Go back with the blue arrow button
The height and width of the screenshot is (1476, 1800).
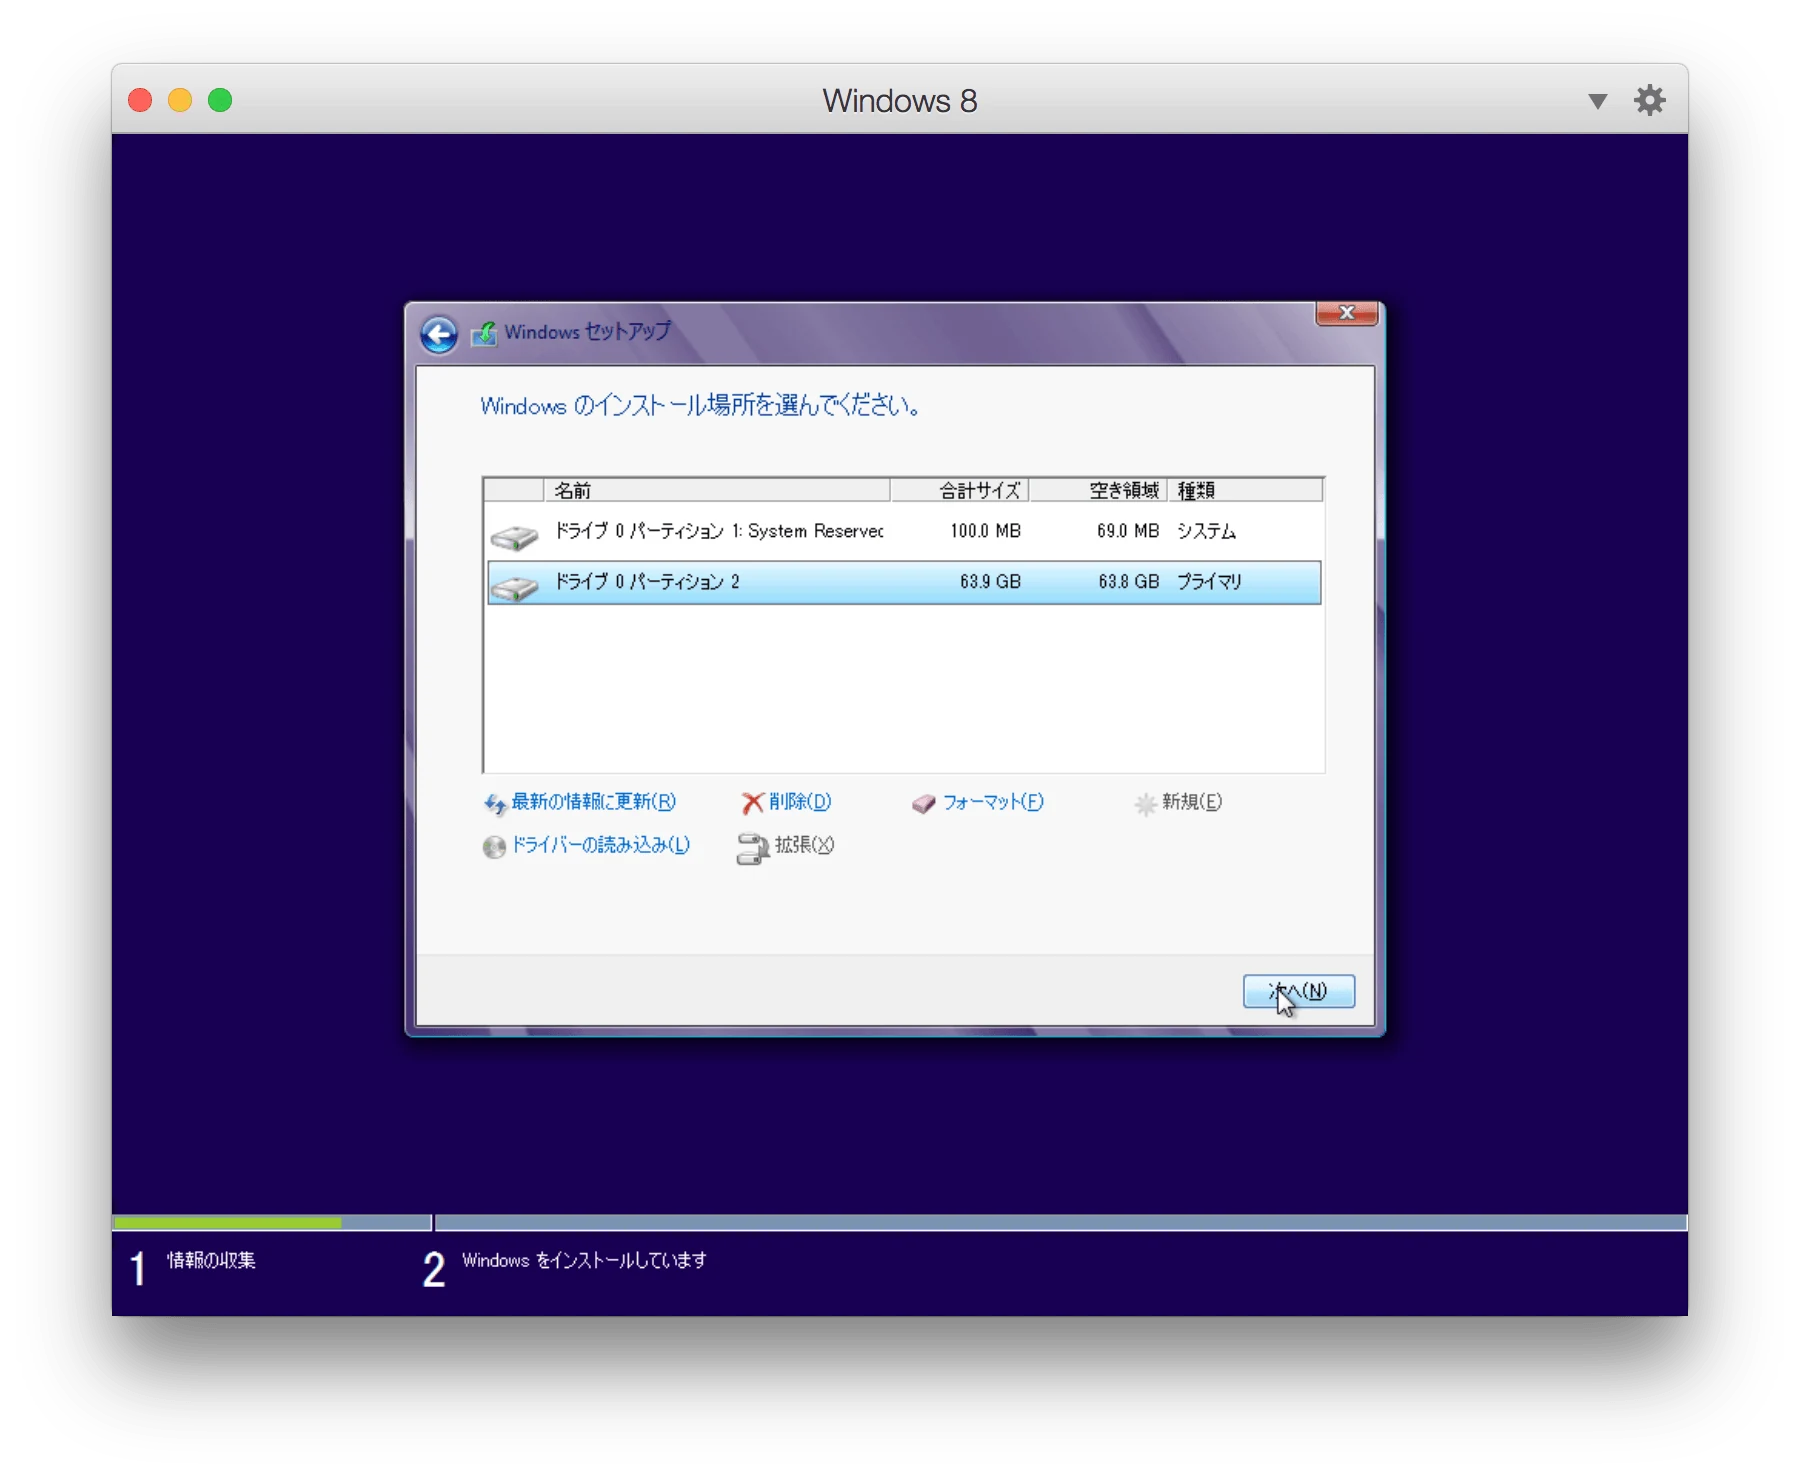coord(438,334)
